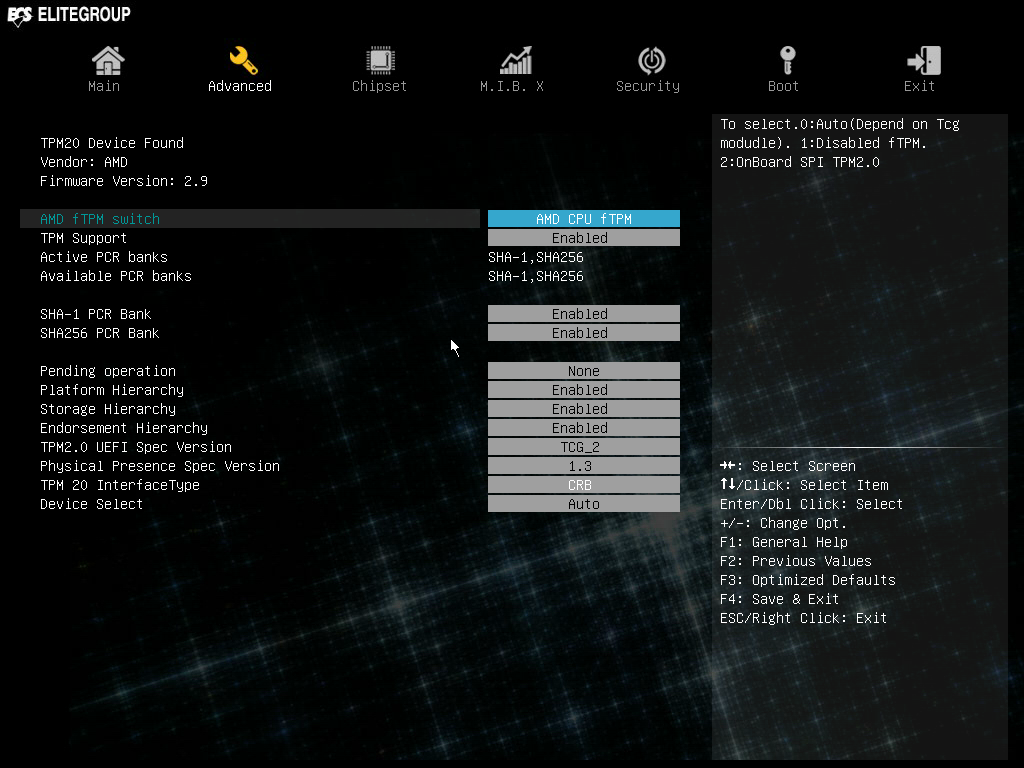
Task: Open the Chipset chip icon
Action: [x=380, y=61]
